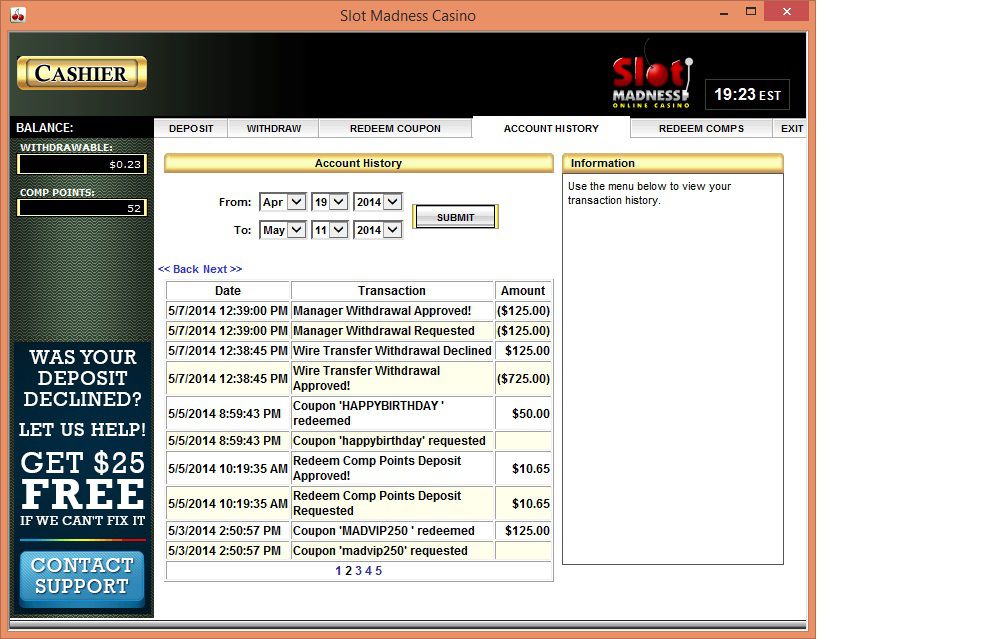Image resolution: width=1008 pixels, height=639 pixels.
Task: Click the 5/7/2014 12:38:45 PM date of Declined row
Action: pyautogui.click(x=228, y=350)
